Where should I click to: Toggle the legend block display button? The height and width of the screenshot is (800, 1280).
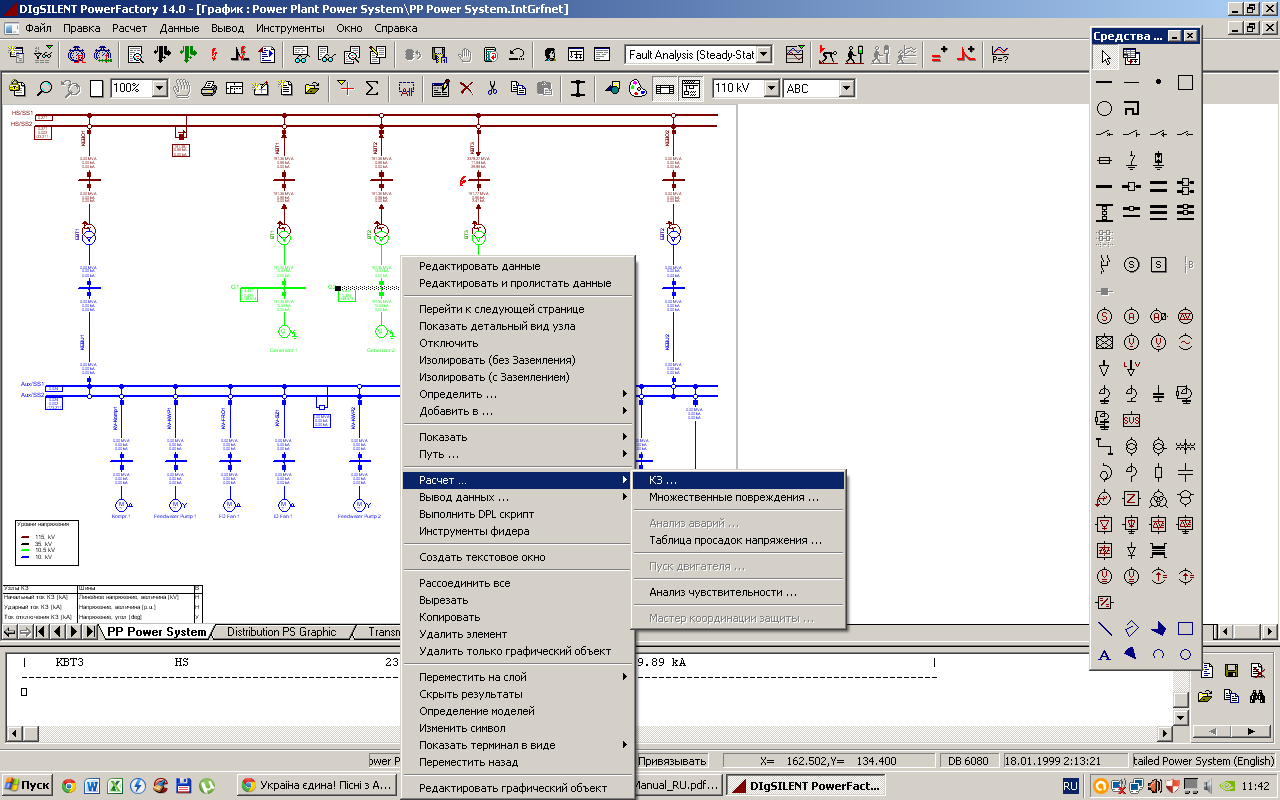coord(690,88)
